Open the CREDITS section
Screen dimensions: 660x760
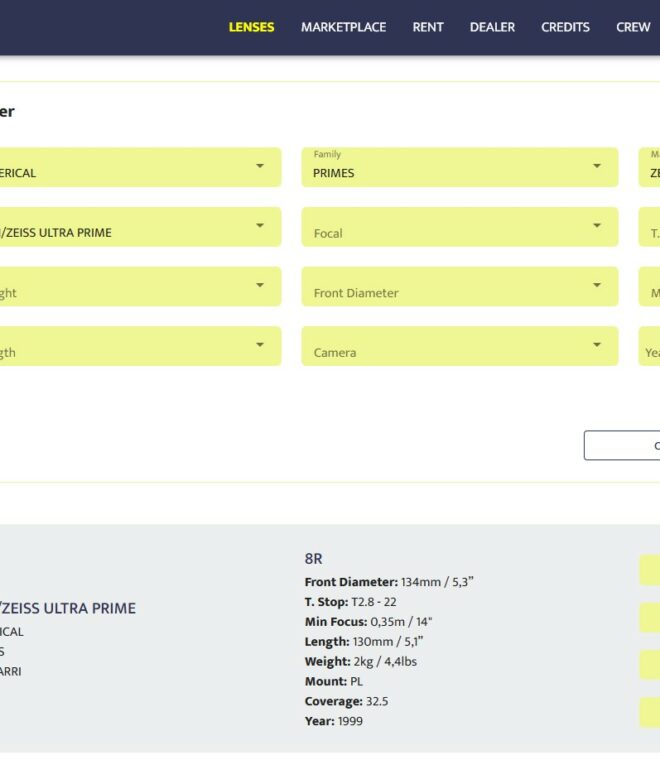pos(565,27)
